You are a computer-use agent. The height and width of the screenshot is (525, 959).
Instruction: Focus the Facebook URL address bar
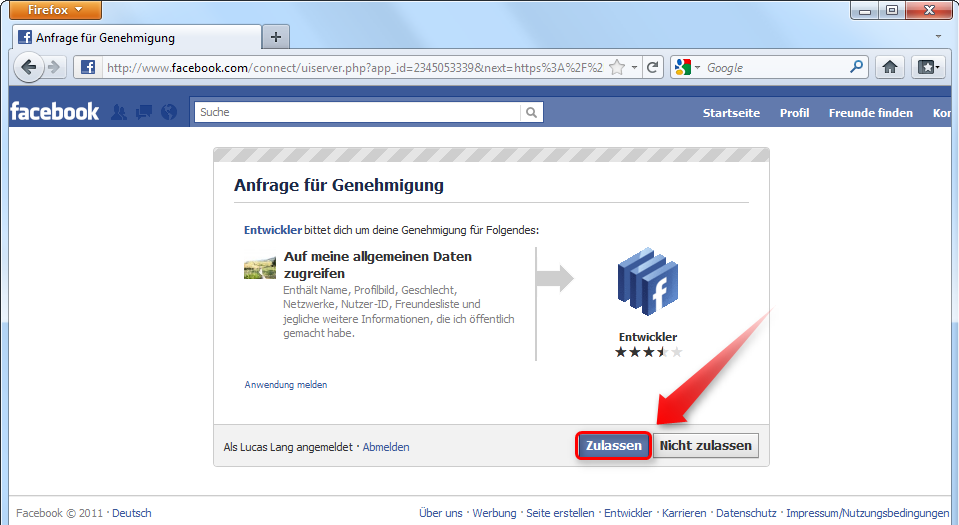coord(355,67)
